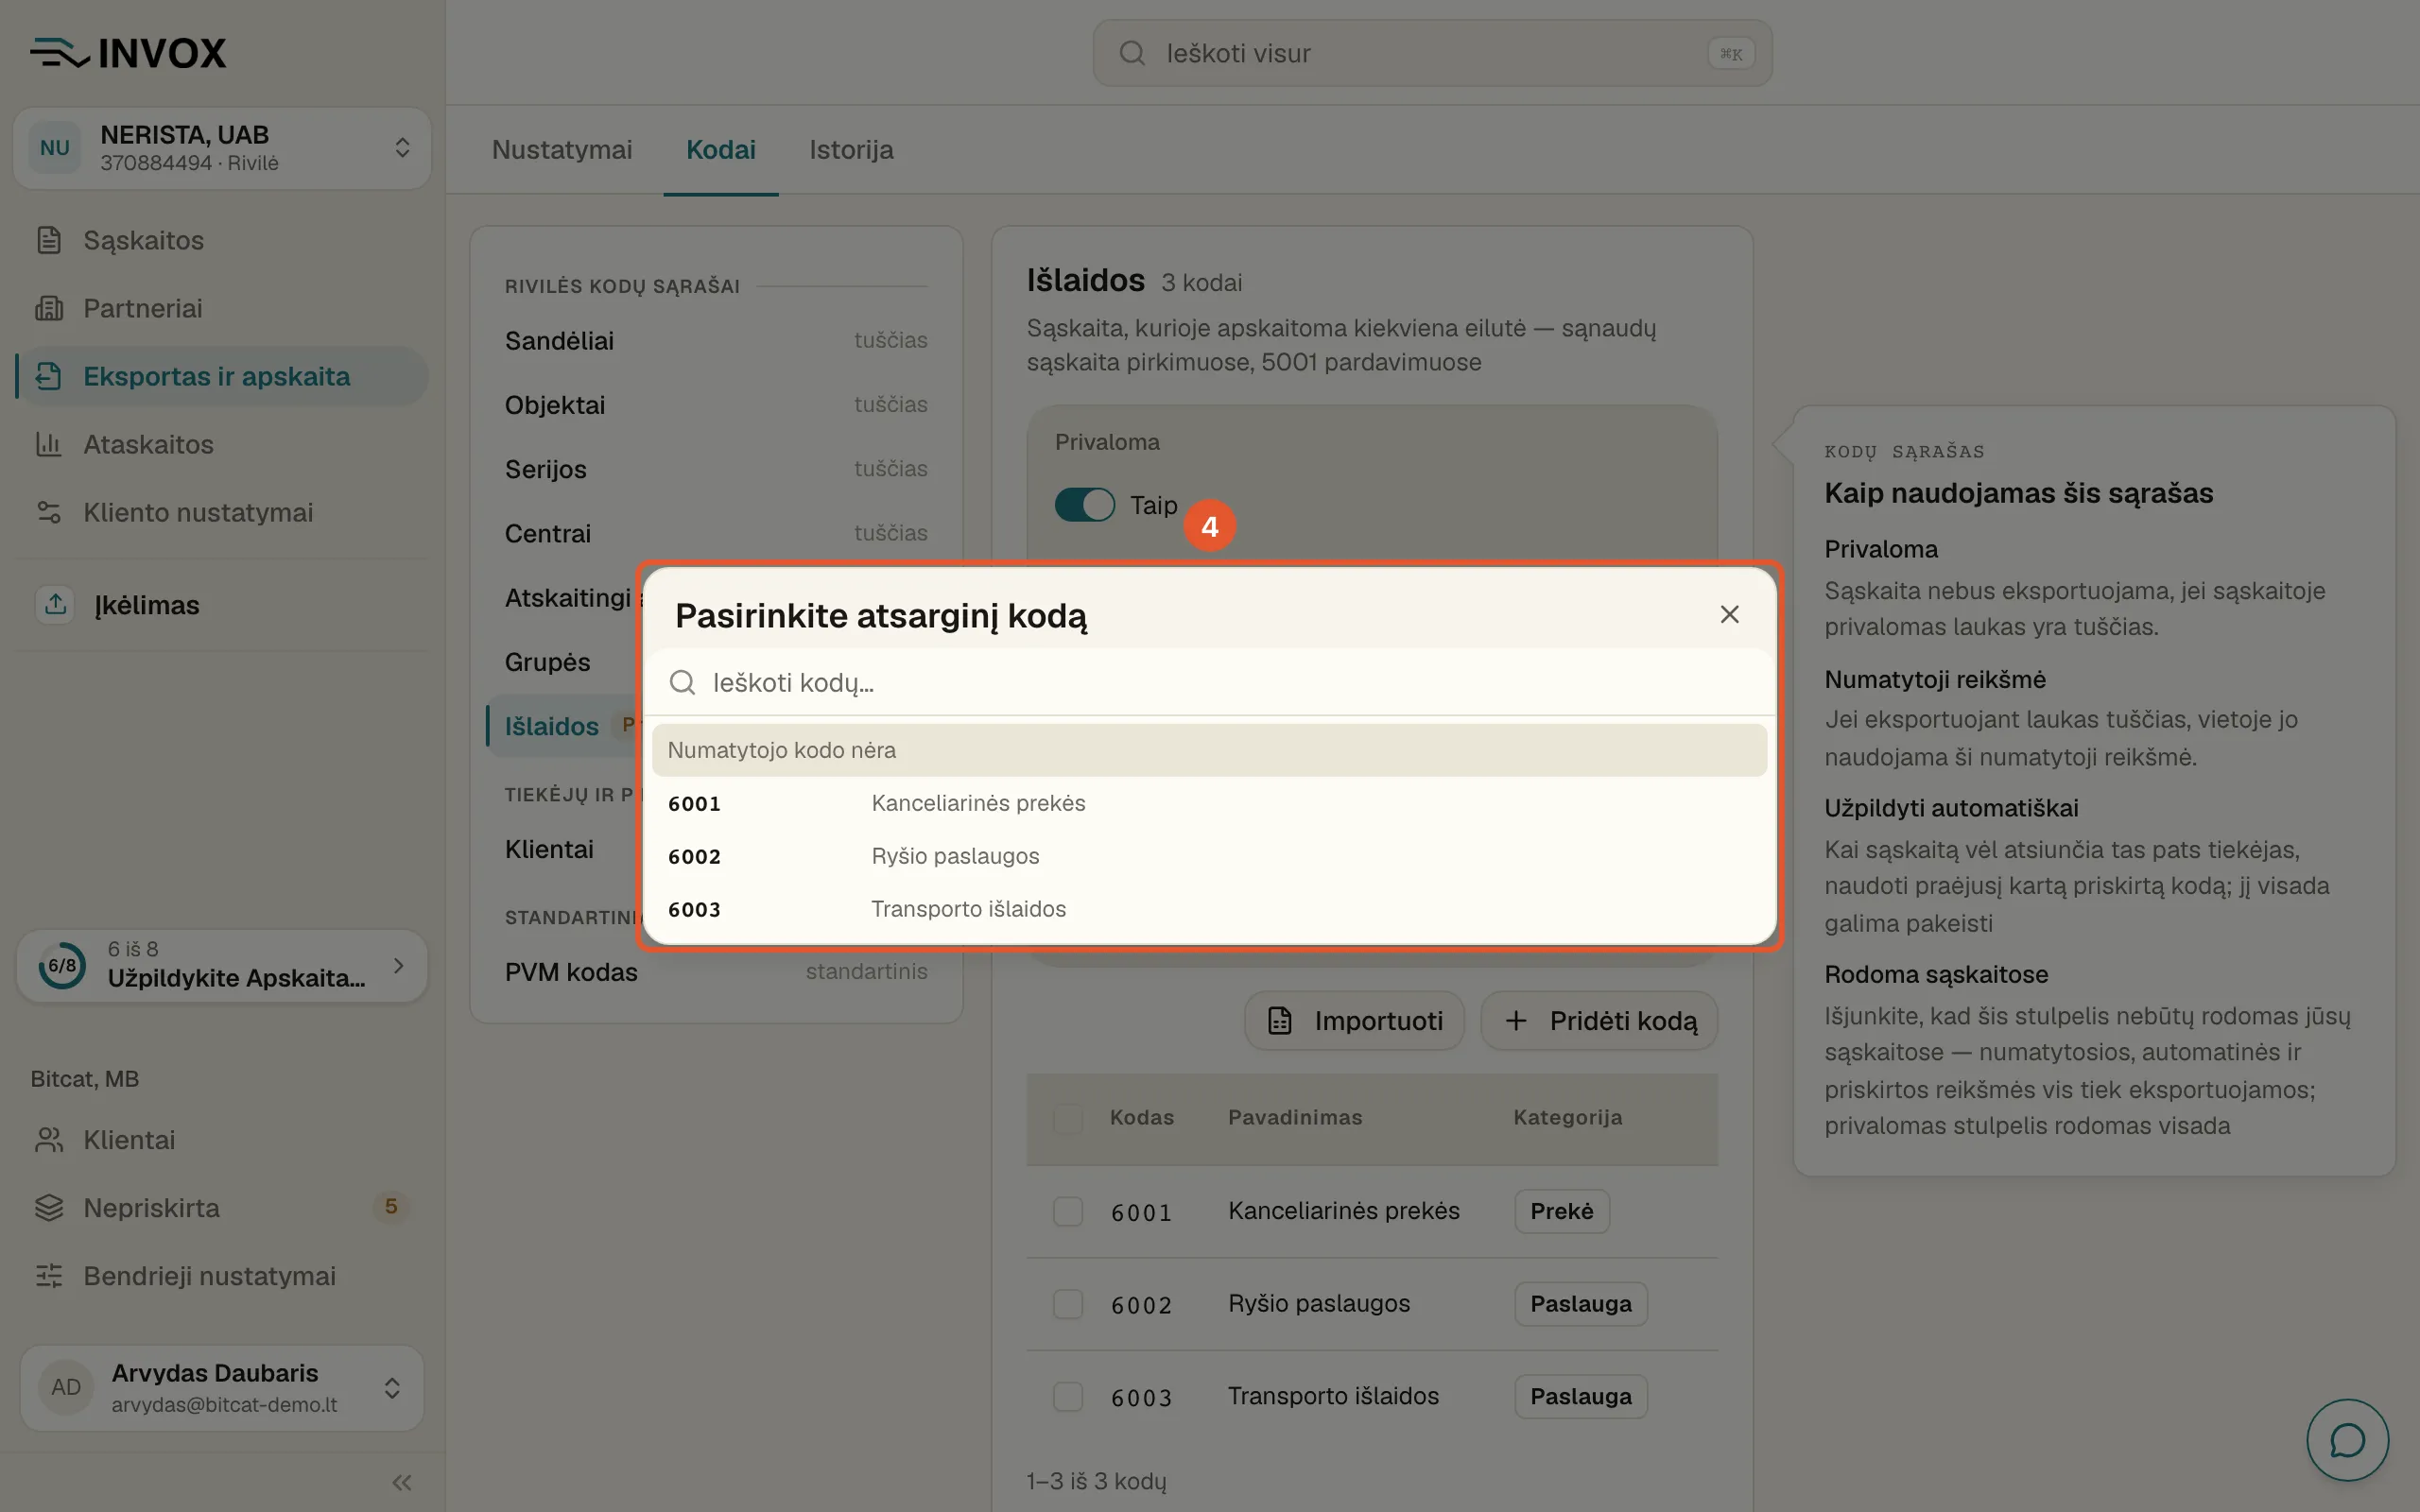Collapse the sidebar with double-chevron icon
This screenshot has height=1512, width=2420.
(402, 1482)
